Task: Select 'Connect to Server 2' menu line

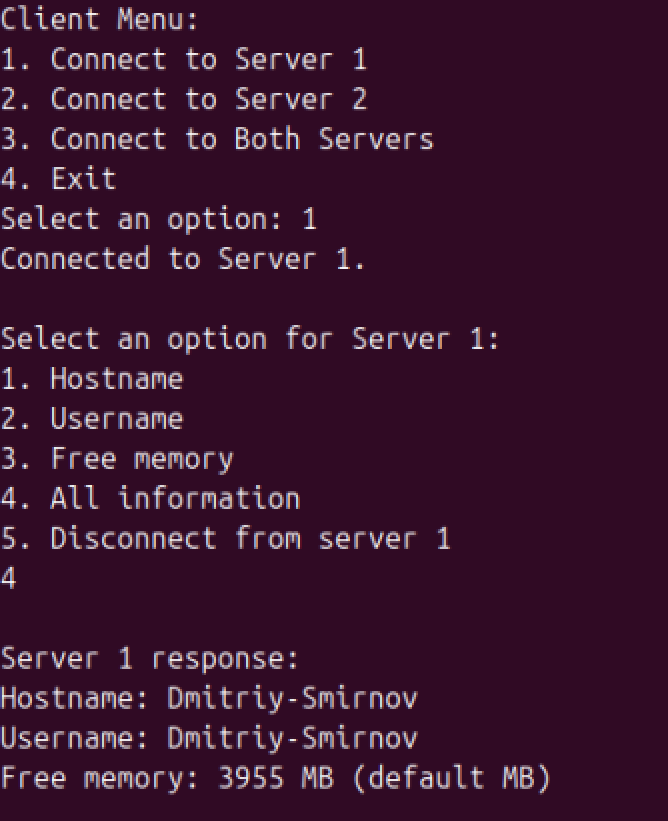Action: point(183,98)
